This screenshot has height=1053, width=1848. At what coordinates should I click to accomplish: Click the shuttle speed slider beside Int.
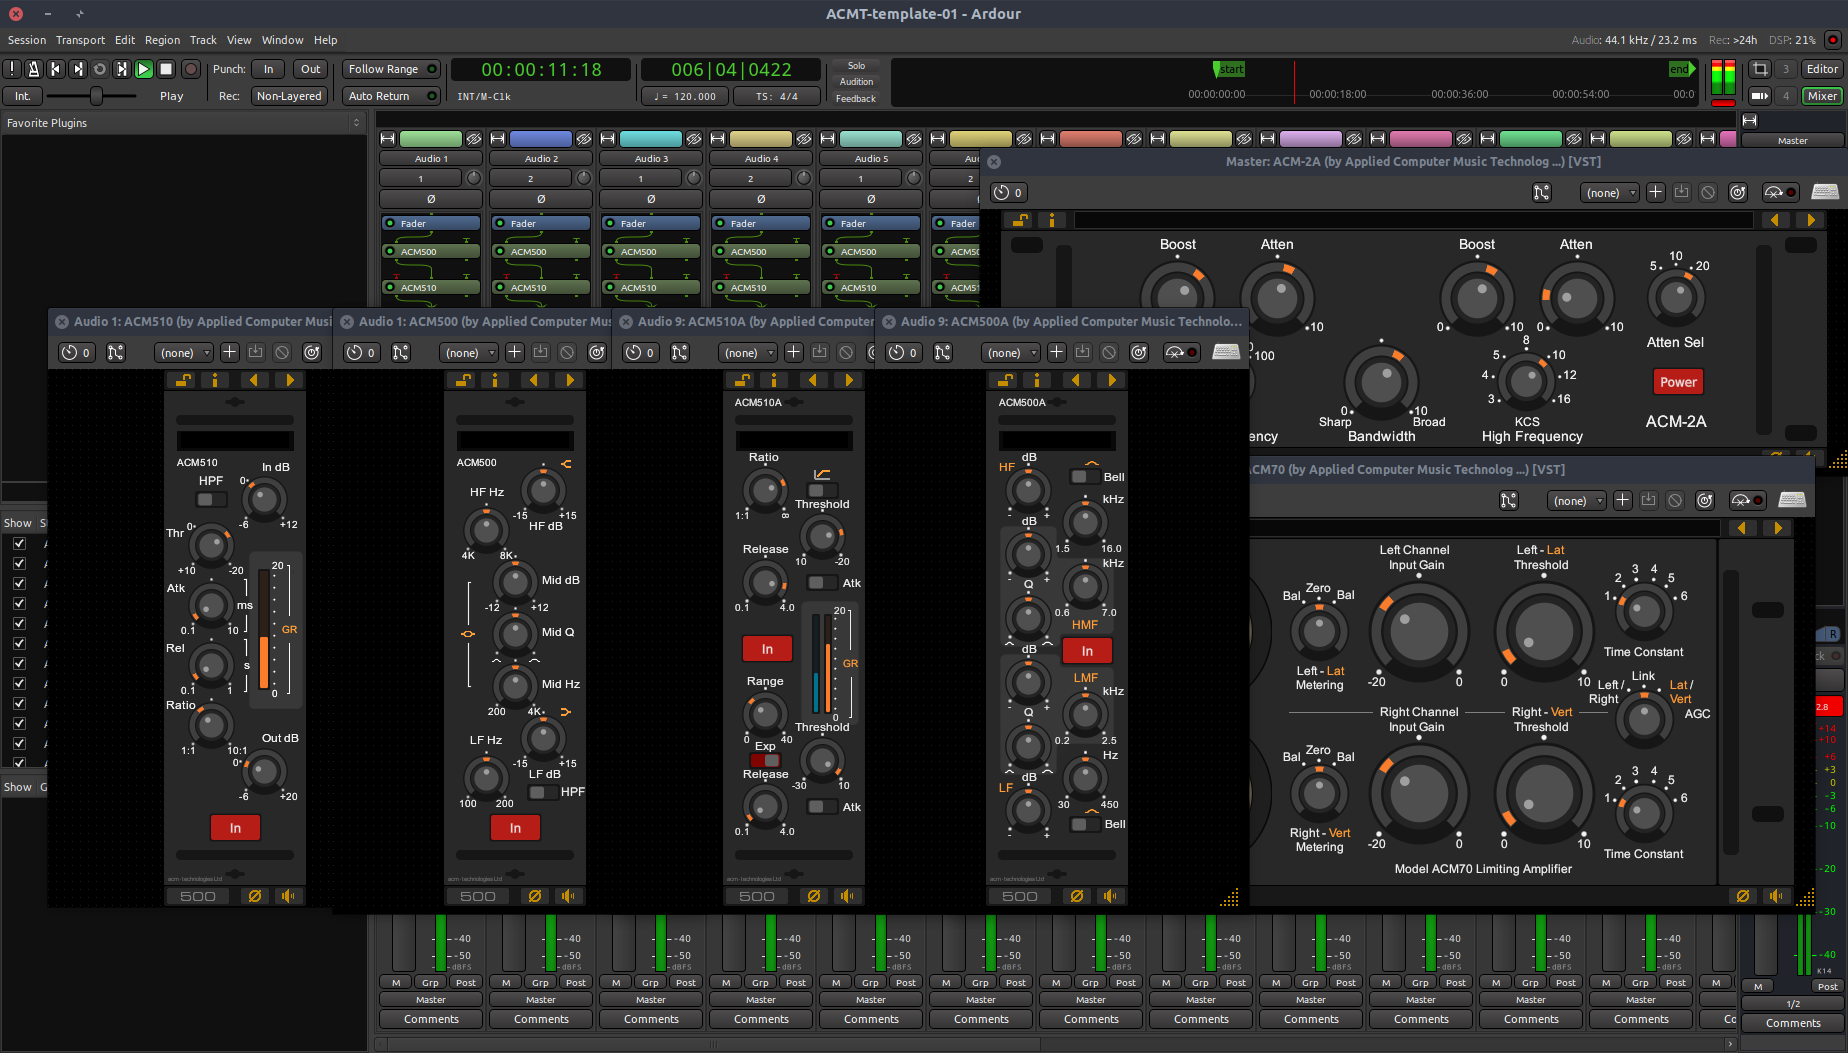coord(96,96)
